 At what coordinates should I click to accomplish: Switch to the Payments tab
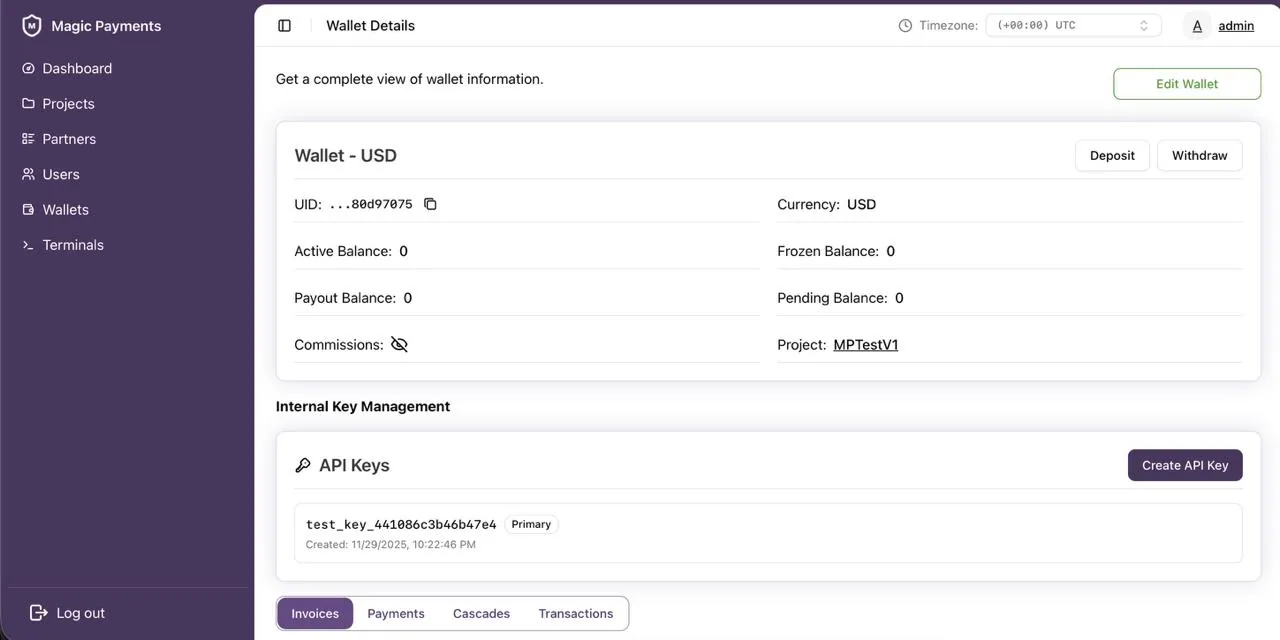coord(396,614)
